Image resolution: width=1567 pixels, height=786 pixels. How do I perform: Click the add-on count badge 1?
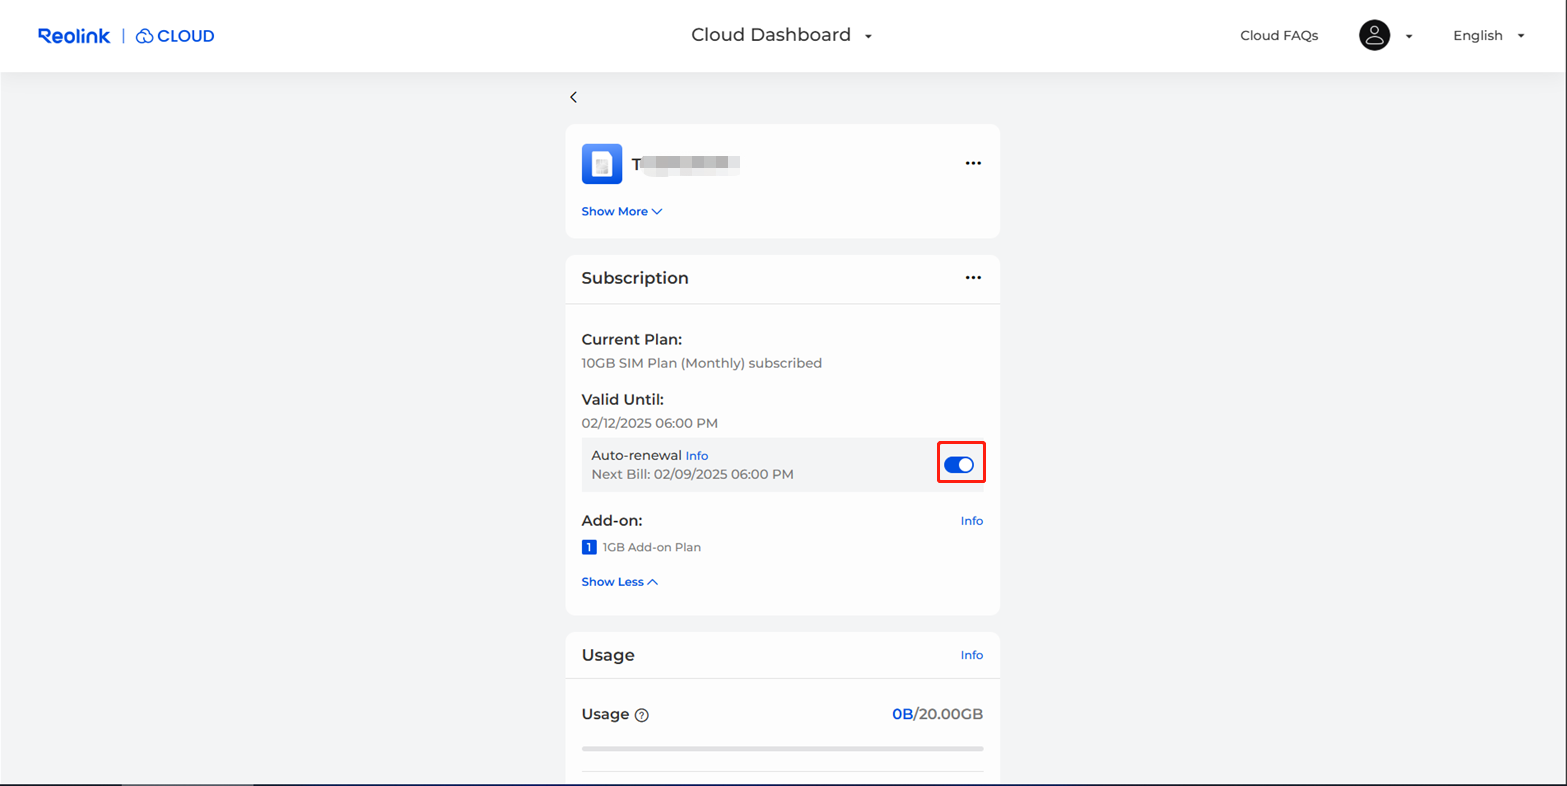(589, 547)
